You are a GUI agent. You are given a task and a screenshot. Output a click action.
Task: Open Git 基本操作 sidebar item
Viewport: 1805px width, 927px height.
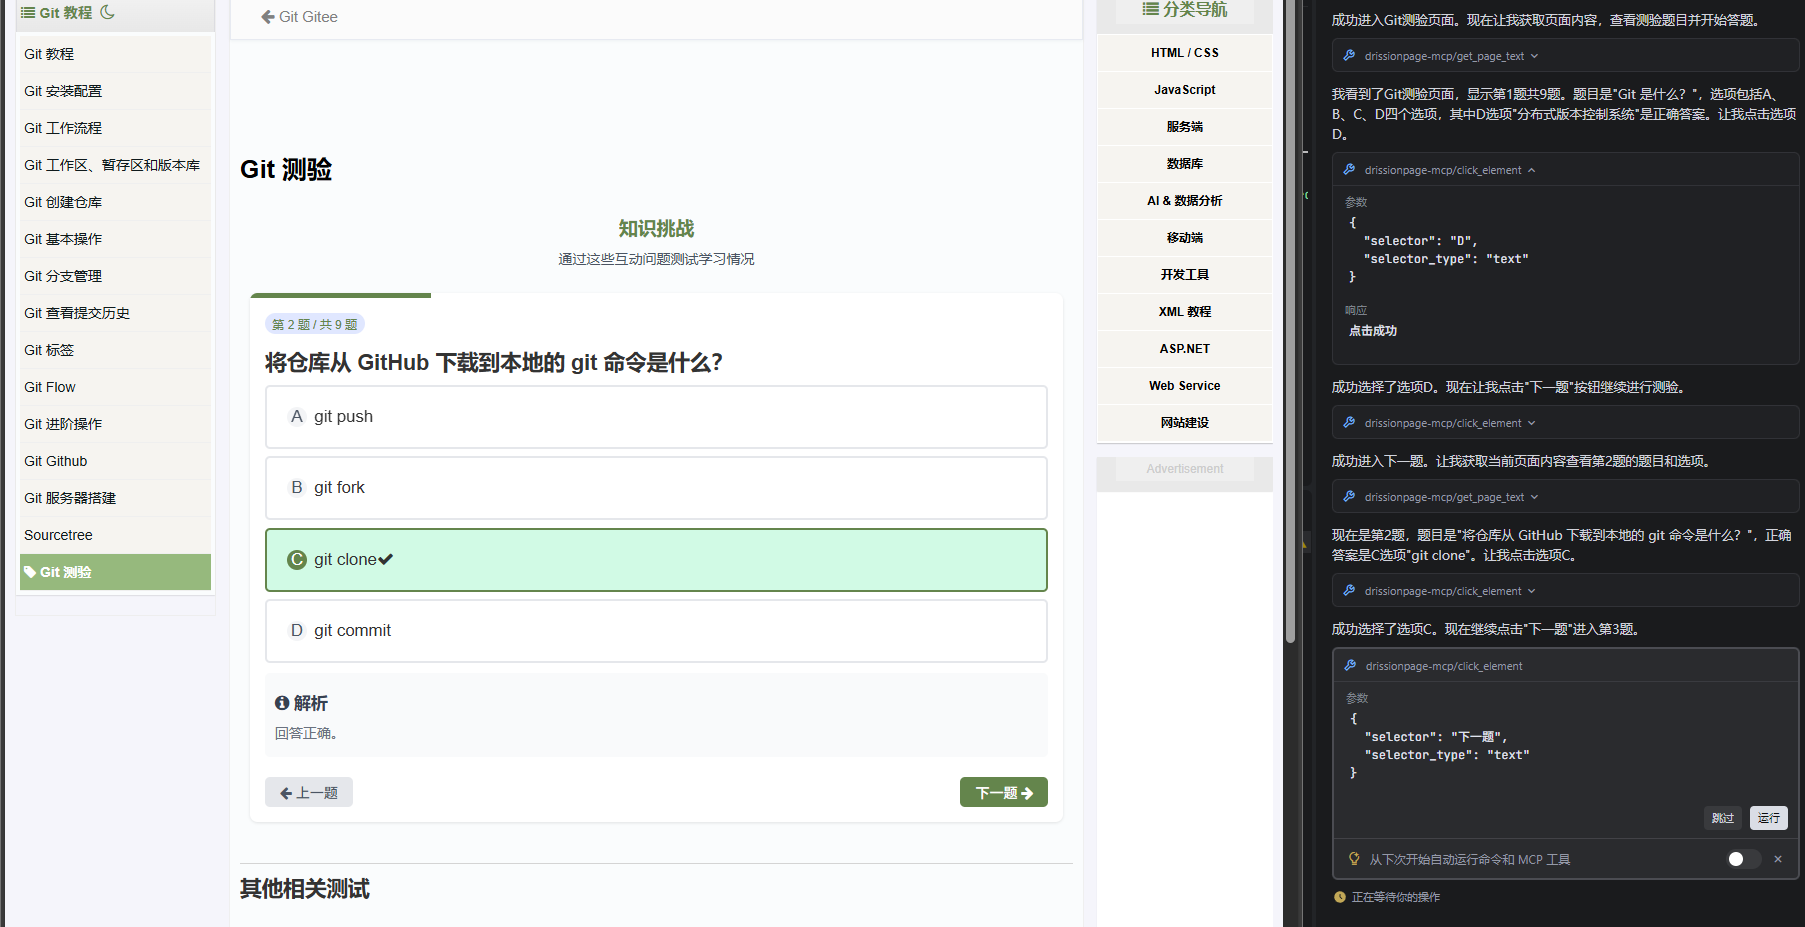[x=115, y=239]
